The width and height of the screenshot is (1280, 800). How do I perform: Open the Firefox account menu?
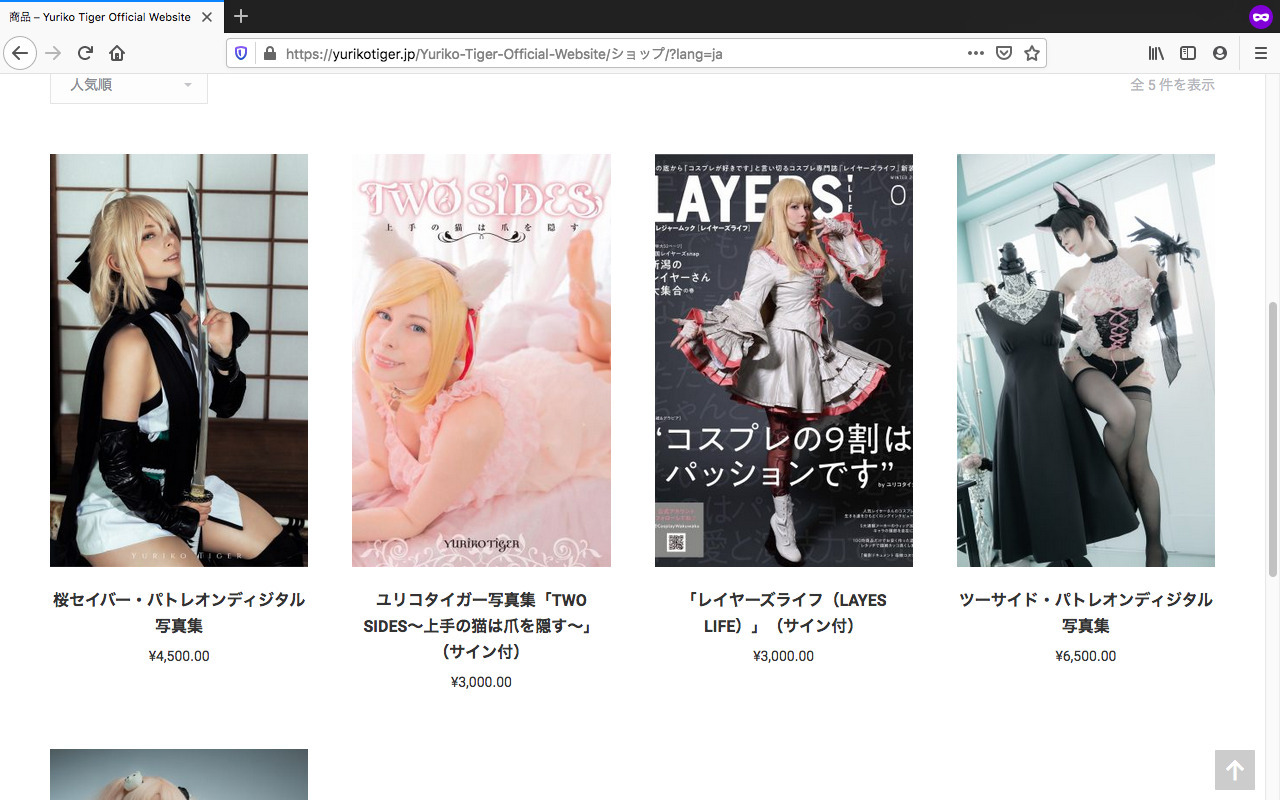point(1220,53)
